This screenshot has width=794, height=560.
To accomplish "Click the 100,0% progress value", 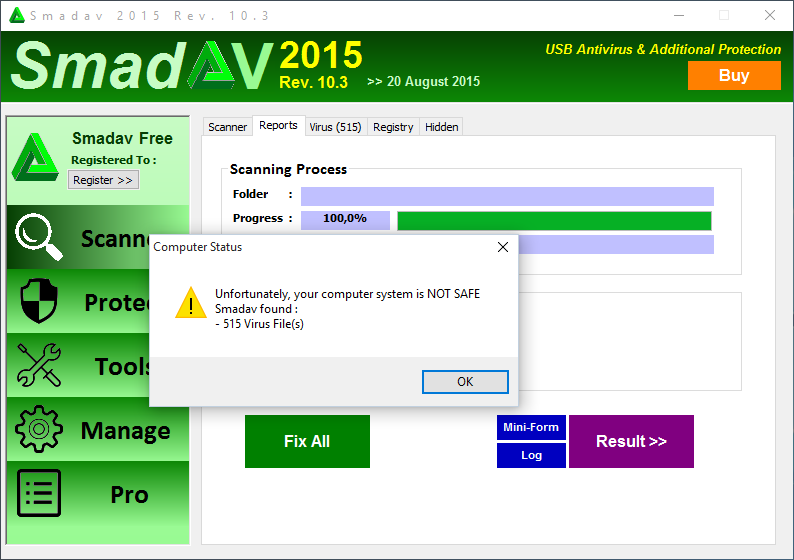I will (345, 220).
